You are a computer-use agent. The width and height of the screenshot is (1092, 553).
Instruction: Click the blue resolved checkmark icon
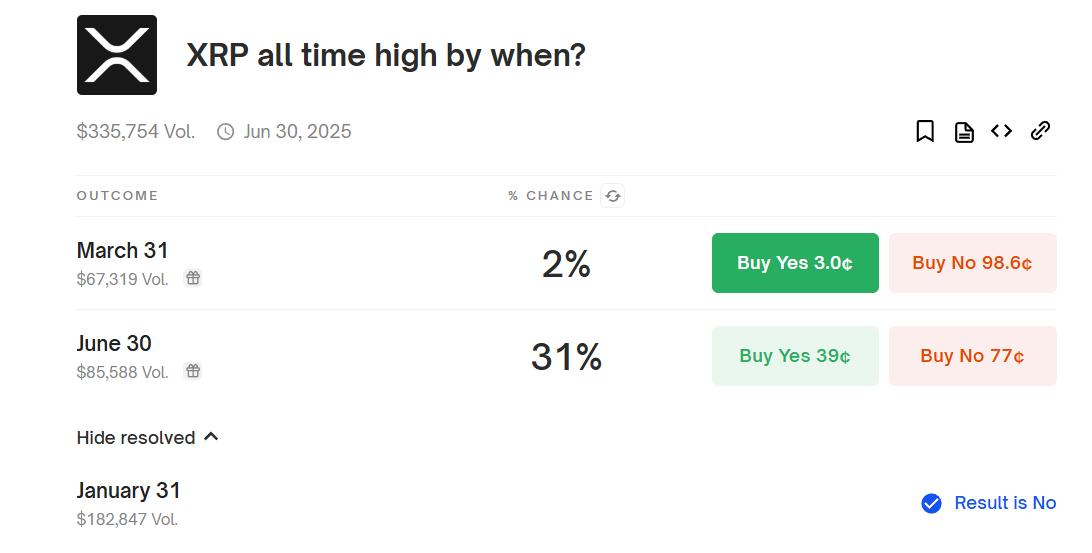coord(931,503)
